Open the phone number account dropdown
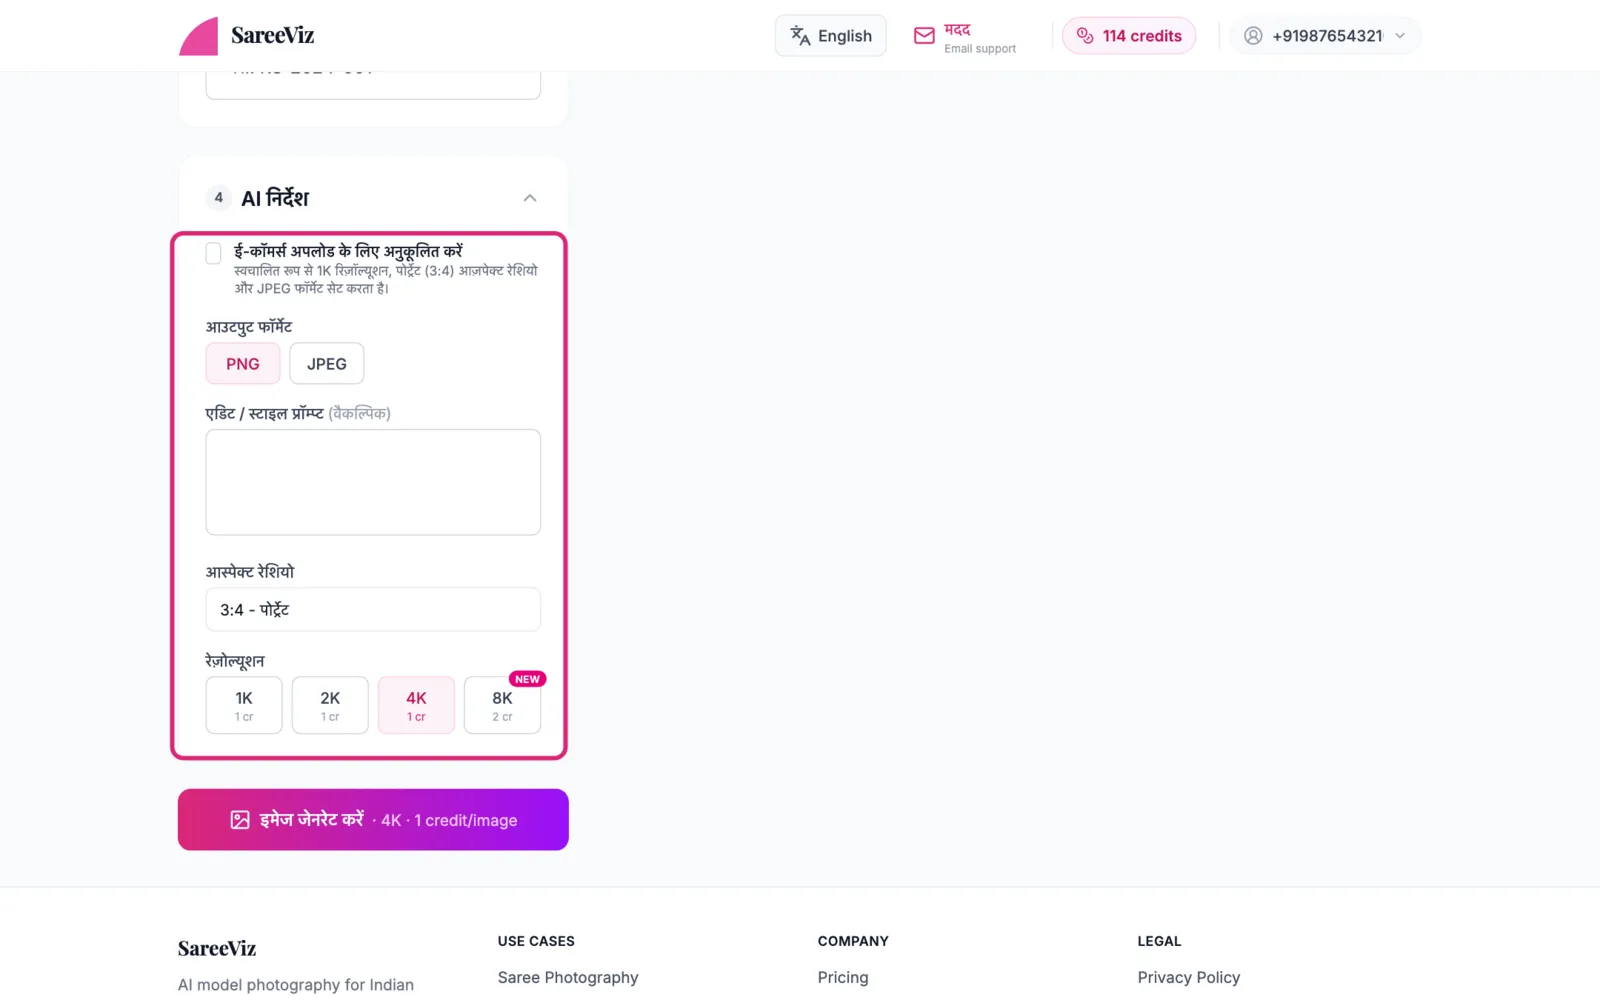Screen dimensions: 1600x1000 click(1325, 36)
